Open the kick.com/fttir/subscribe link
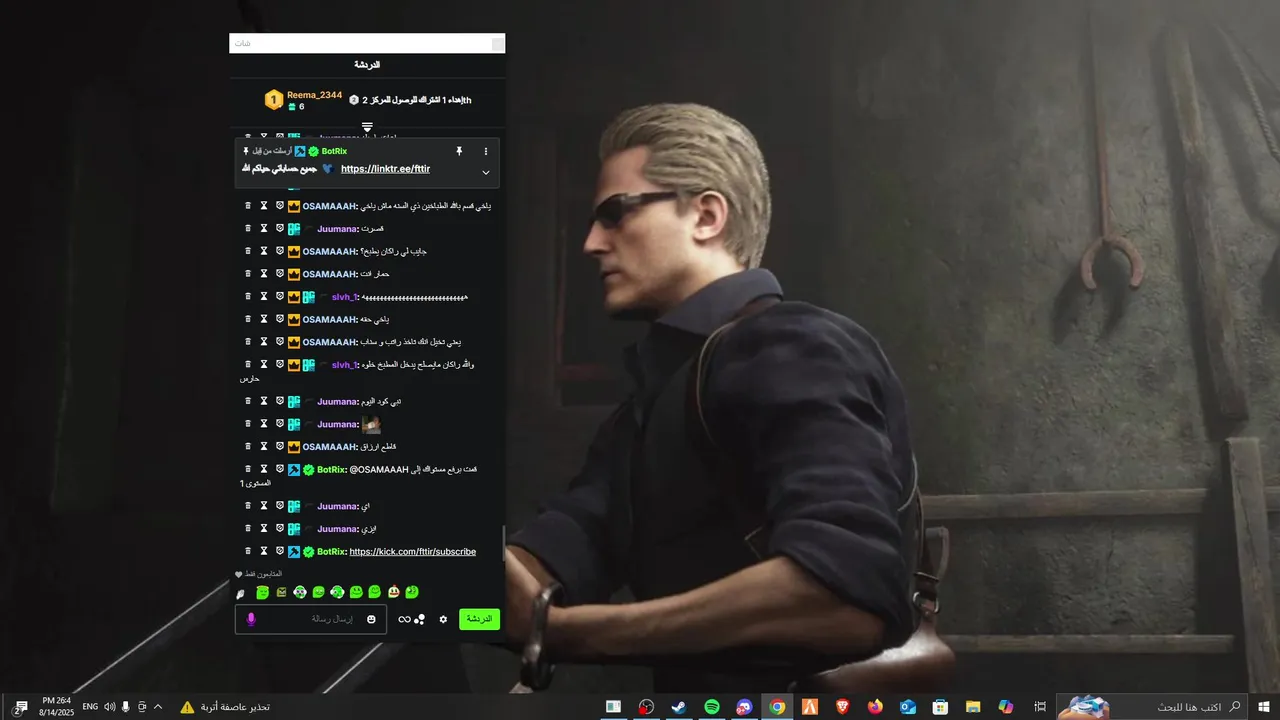This screenshot has height=720, width=1280. point(412,552)
